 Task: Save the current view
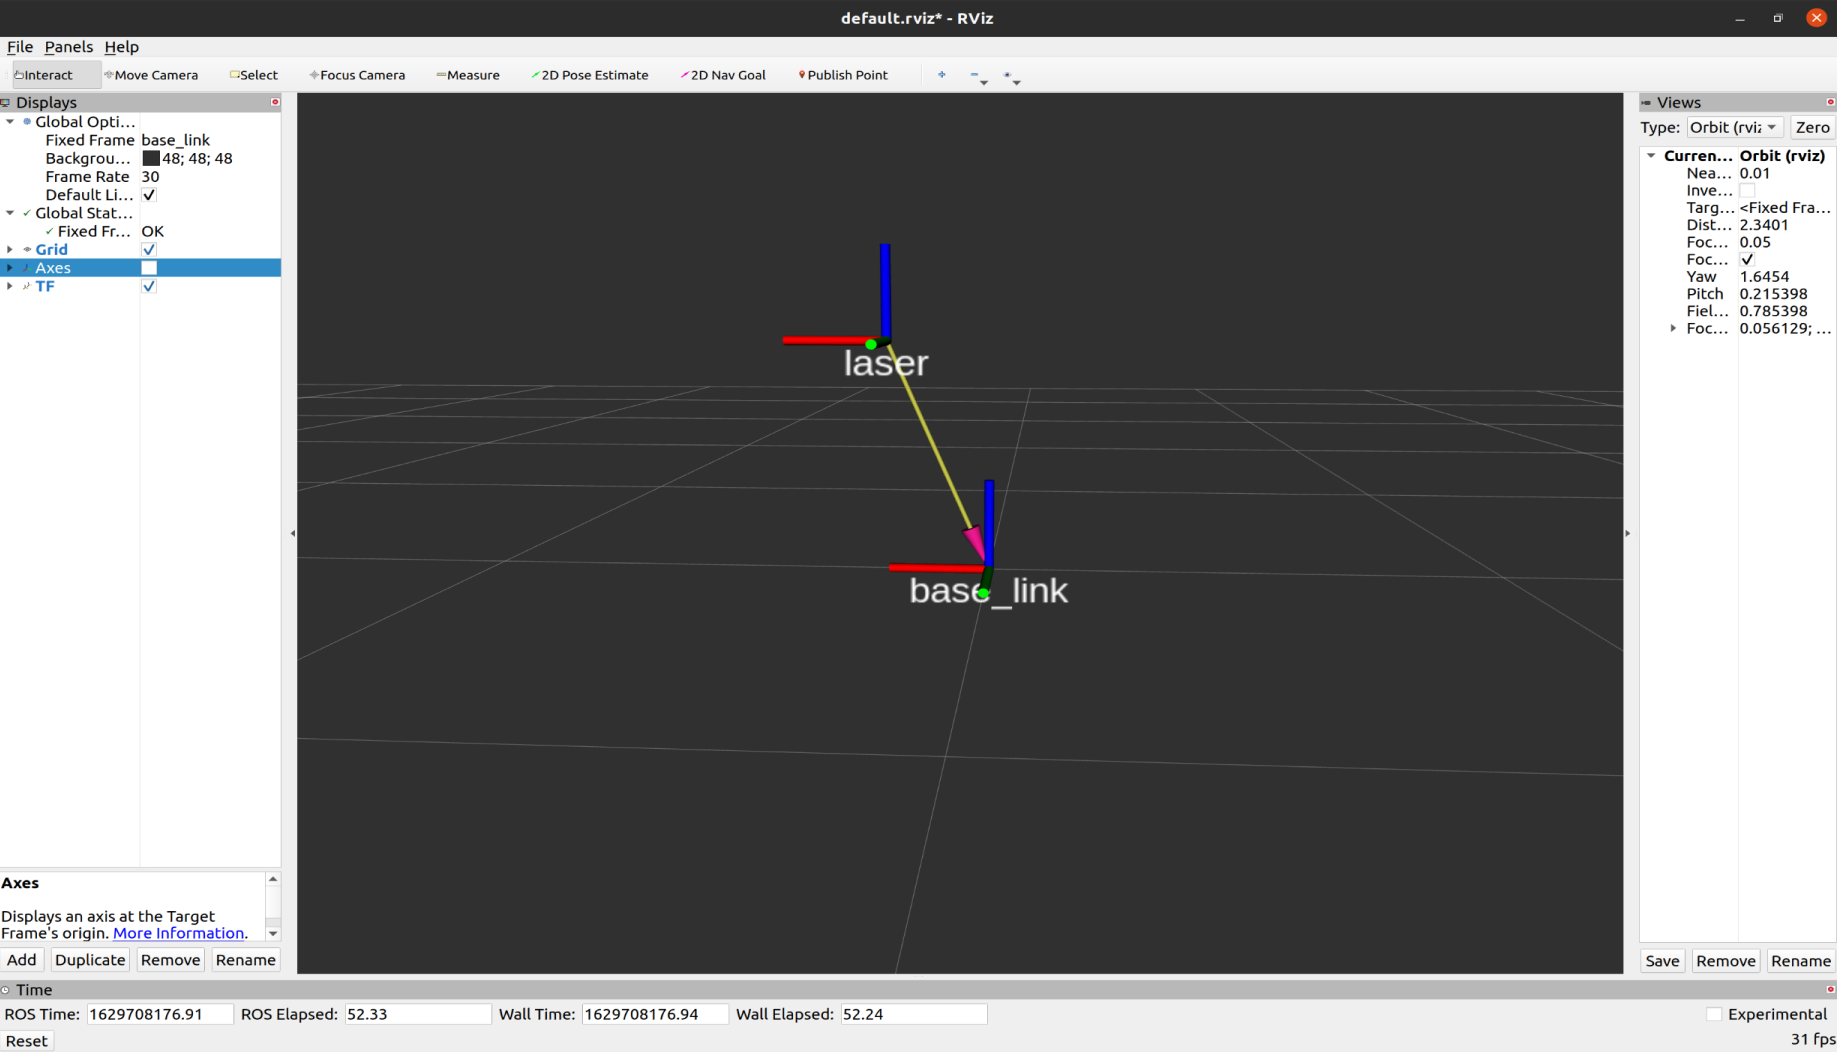point(1662,961)
